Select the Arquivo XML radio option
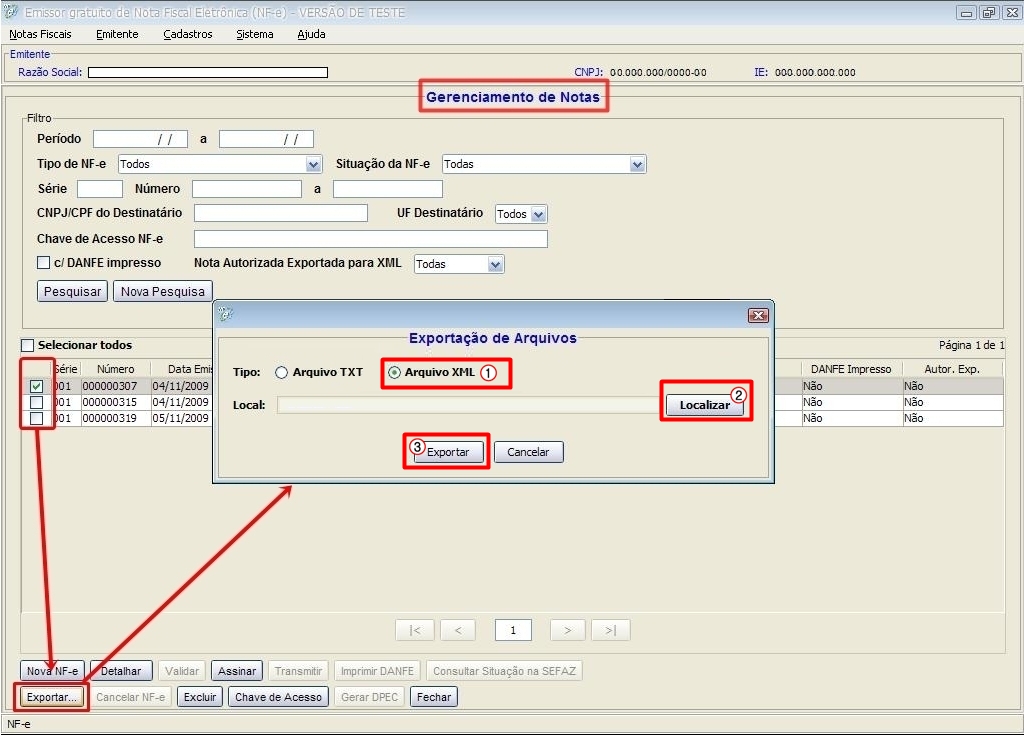 click(x=394, y=373)
